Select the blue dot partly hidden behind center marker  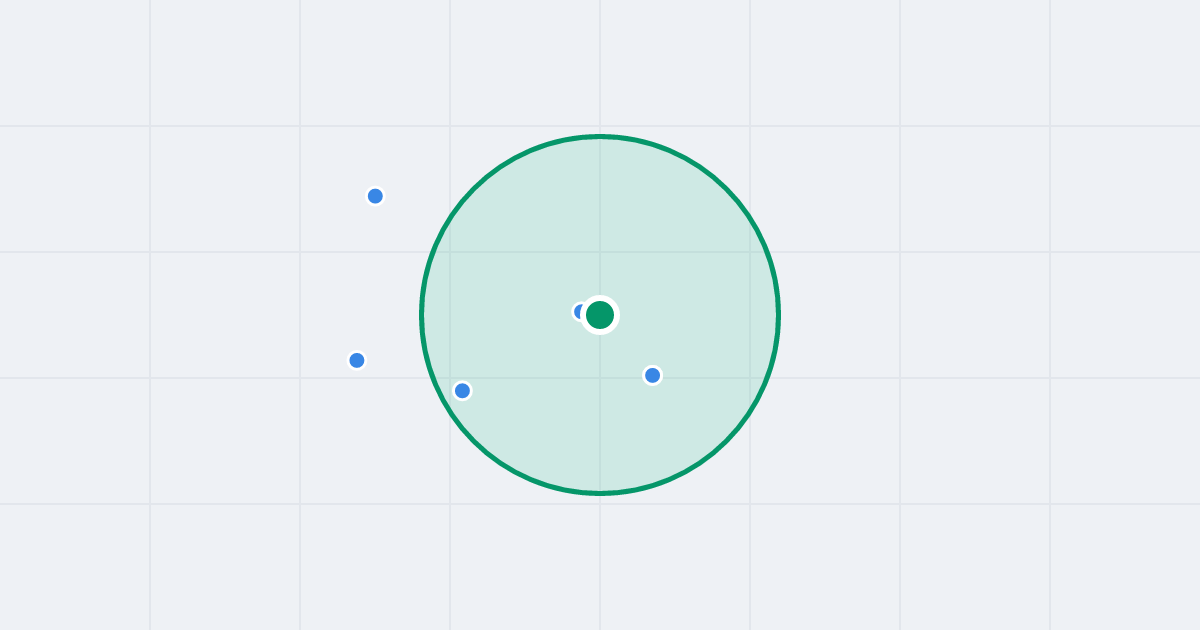(579, 312)
